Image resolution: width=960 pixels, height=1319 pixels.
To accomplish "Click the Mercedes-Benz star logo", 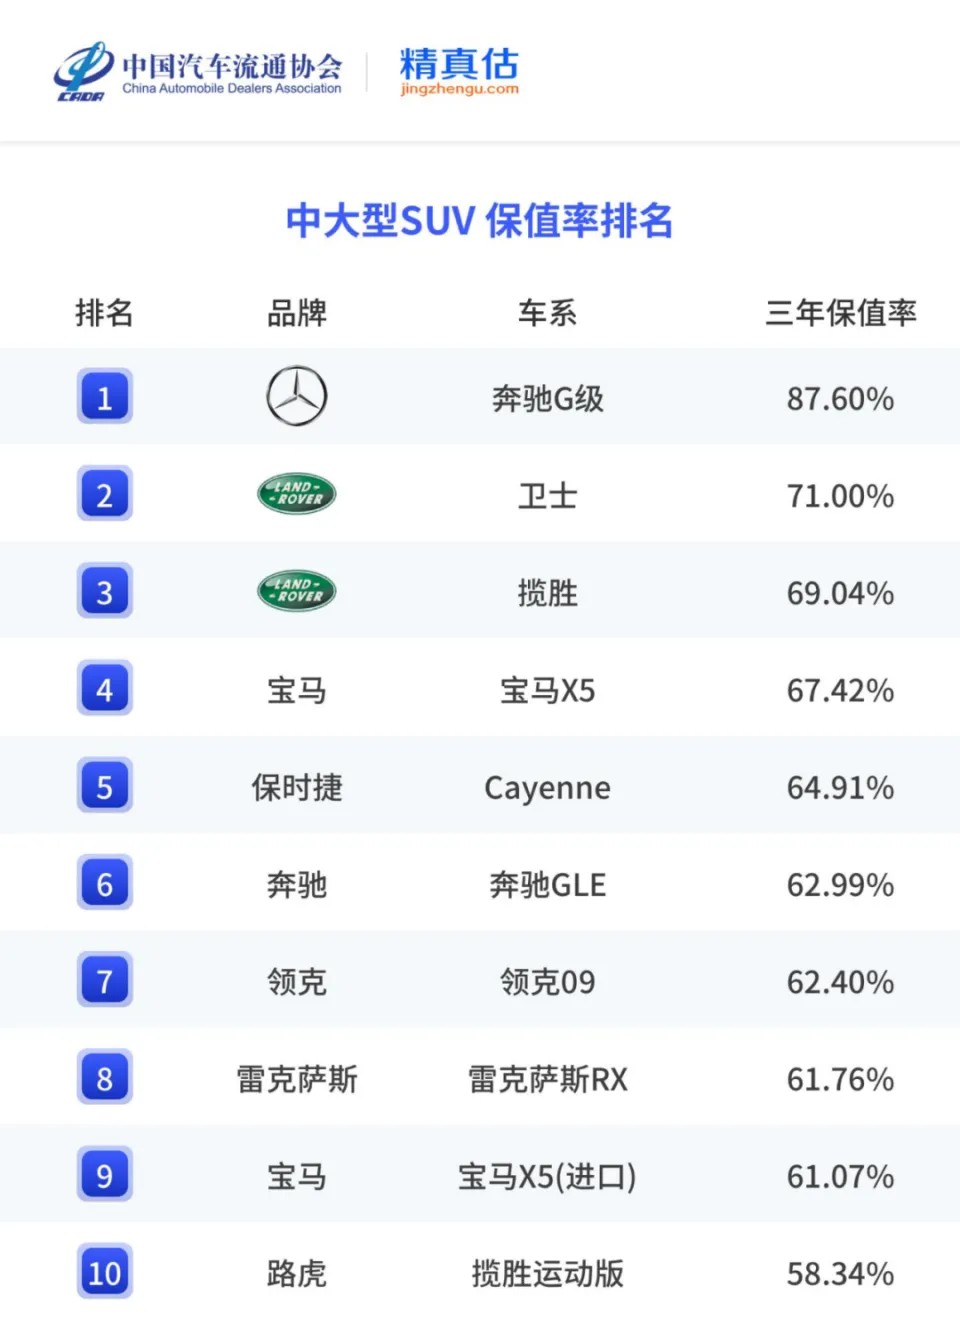I will (297, 396).
